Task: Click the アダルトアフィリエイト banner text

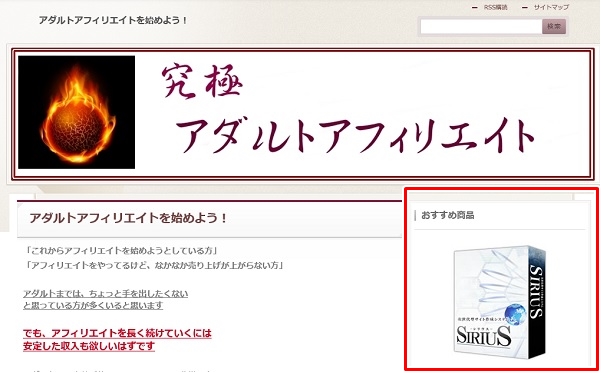Action: 355,135
